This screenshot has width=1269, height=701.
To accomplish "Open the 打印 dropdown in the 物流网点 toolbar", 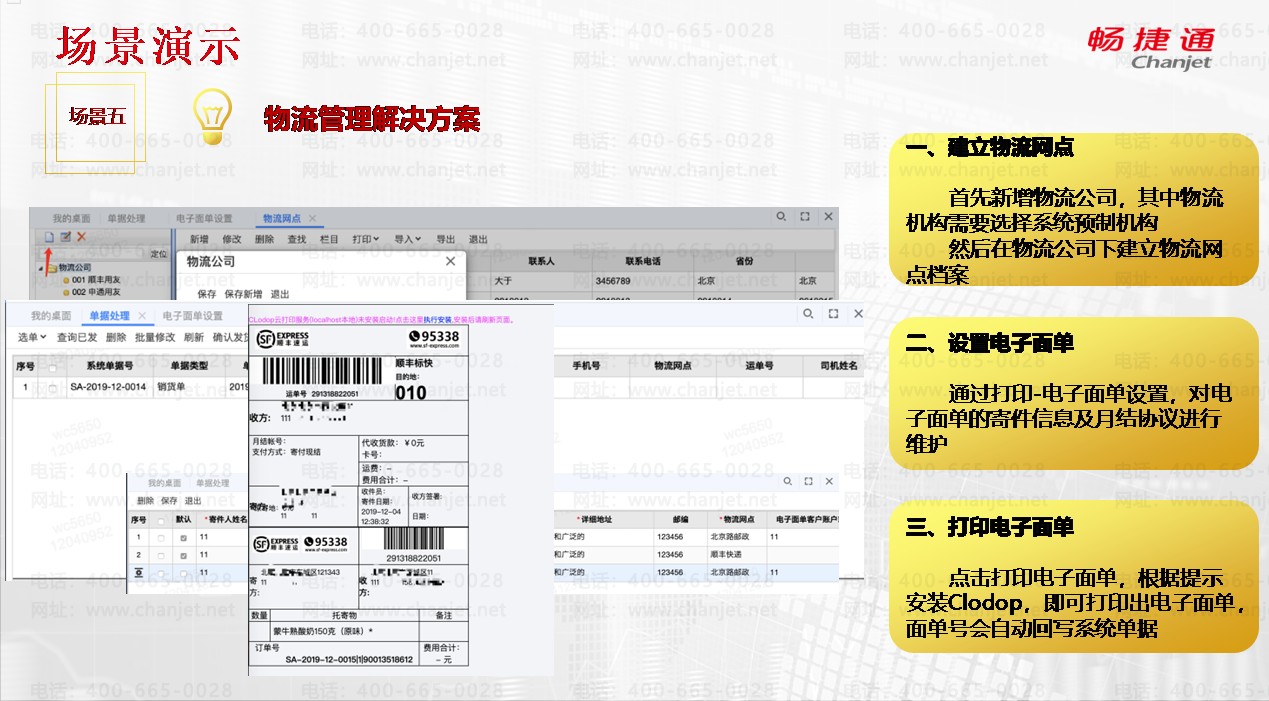I will pos(366,239).
